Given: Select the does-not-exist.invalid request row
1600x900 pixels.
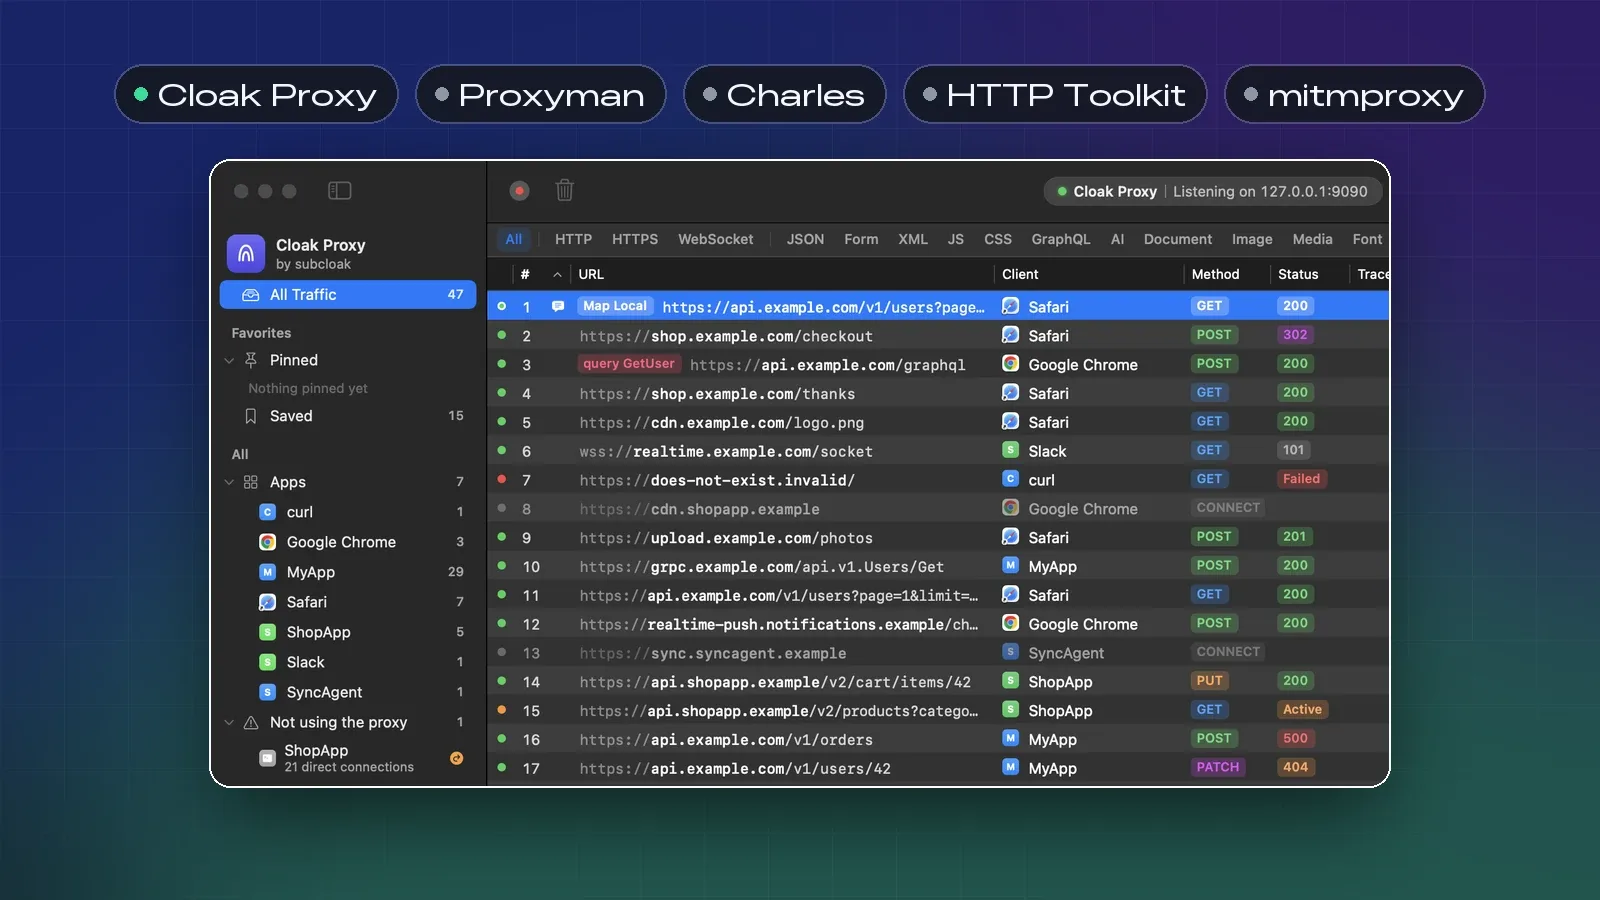Looking at the screenshot, I should pos(938,479).
